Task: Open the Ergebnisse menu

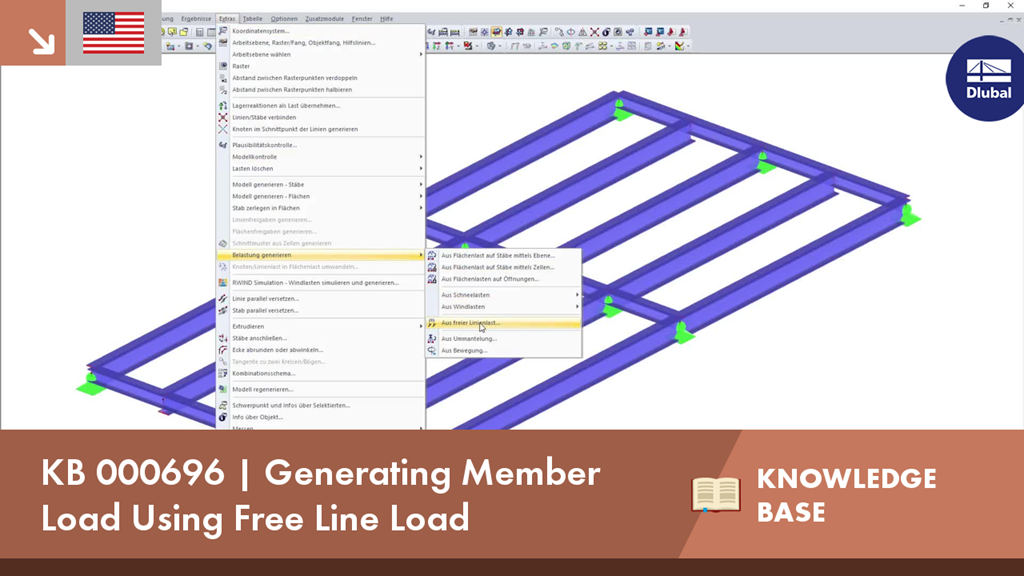Action: (196, 19)
